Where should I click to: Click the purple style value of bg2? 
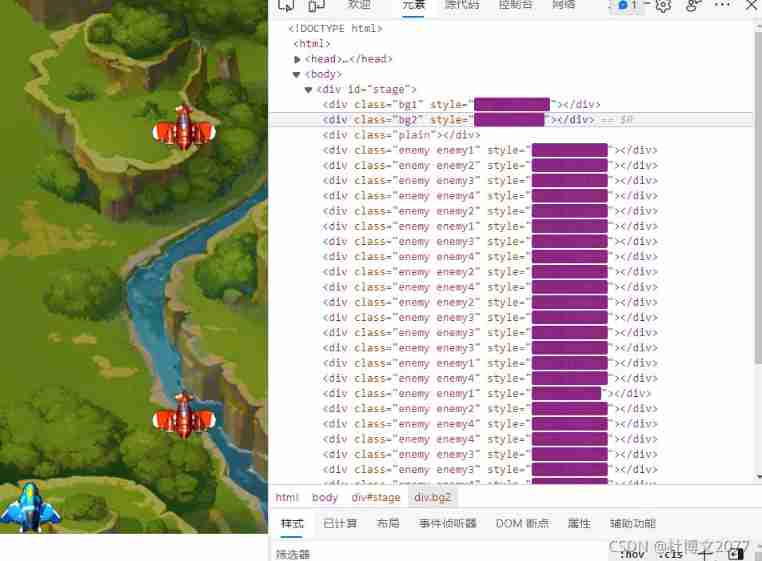click(x=509, y=120)
